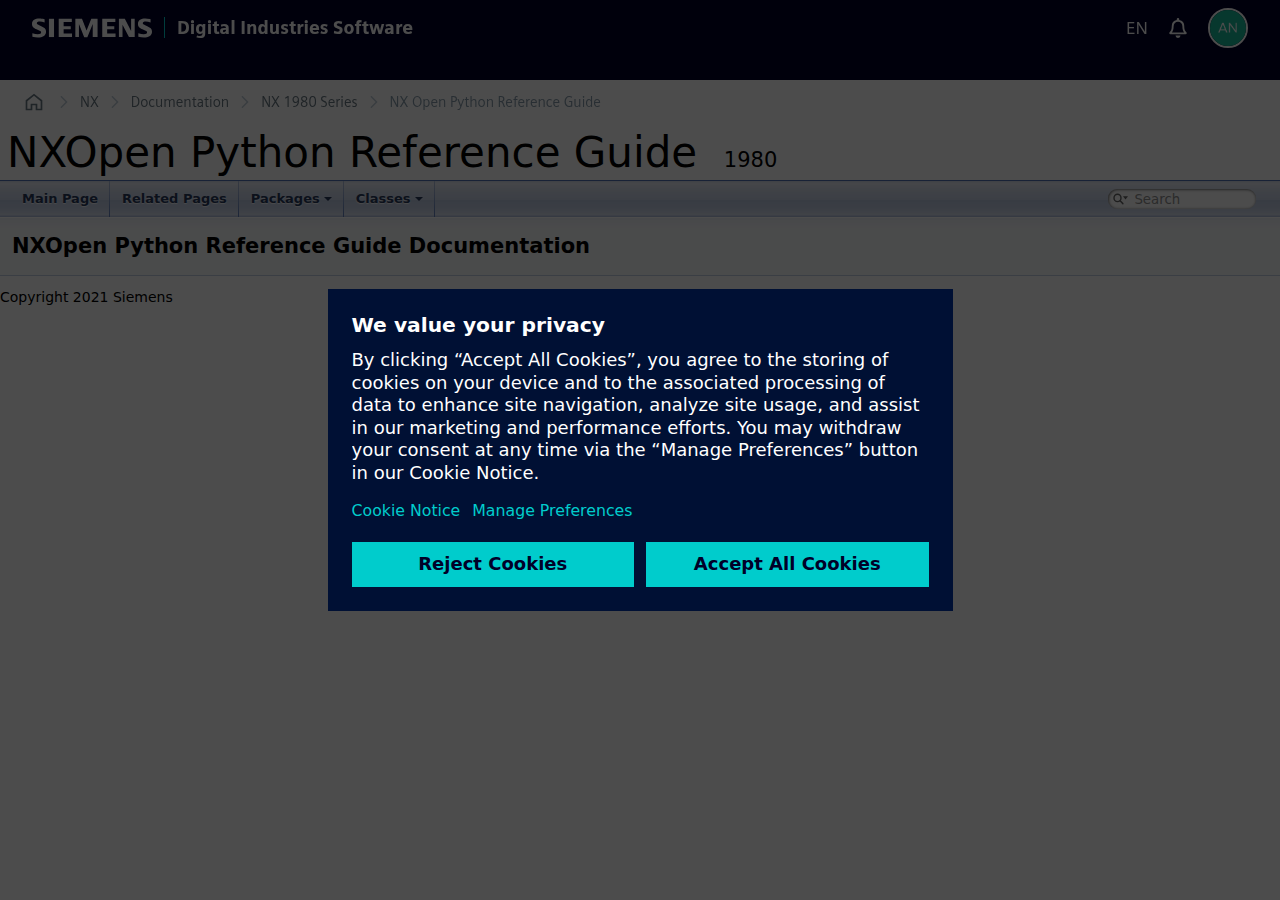This screenshot has height=900, width=1280.
Task: Go to NX 1980 Series breadcrumb
Action: [x=309, y=102]
